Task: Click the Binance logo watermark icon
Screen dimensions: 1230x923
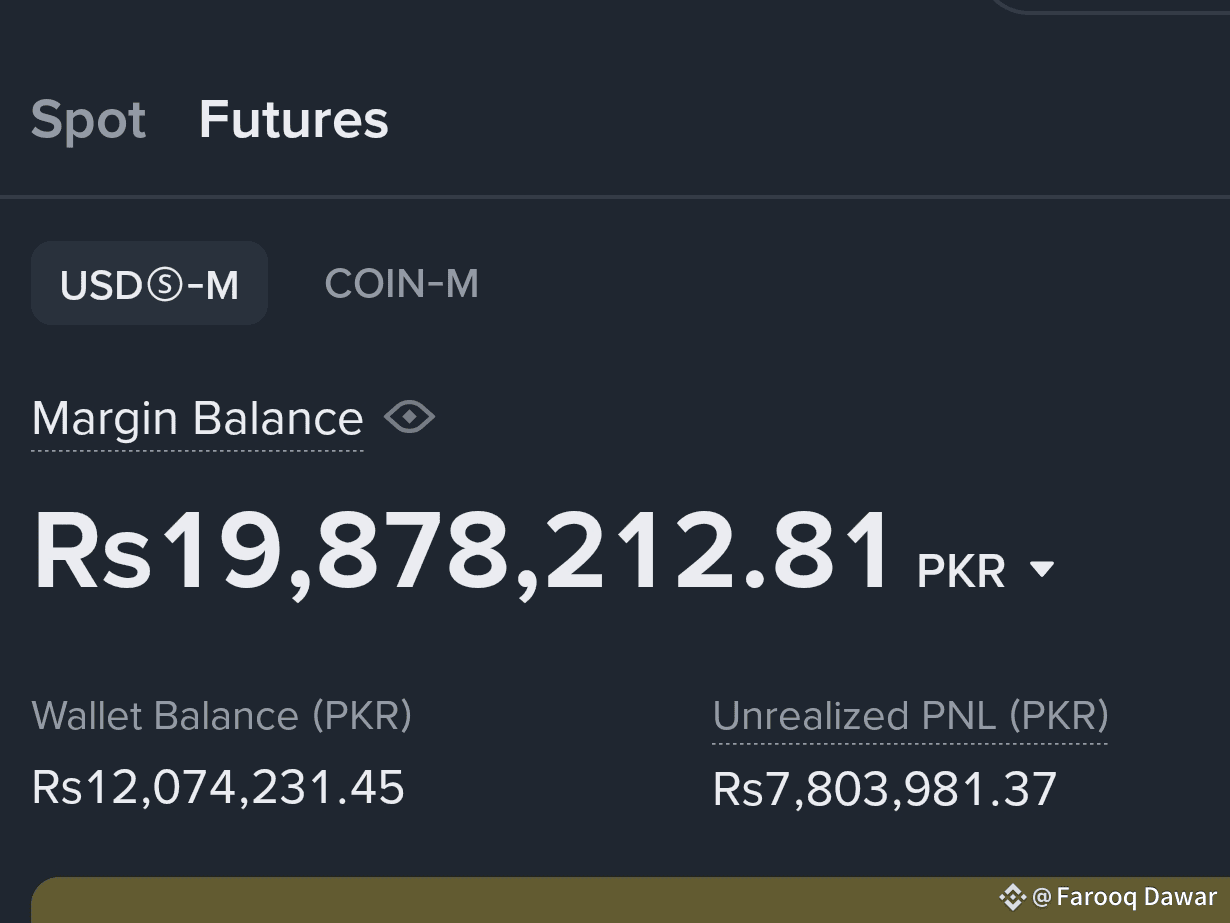Action: pyautogui.click(x=1013, y=897)
